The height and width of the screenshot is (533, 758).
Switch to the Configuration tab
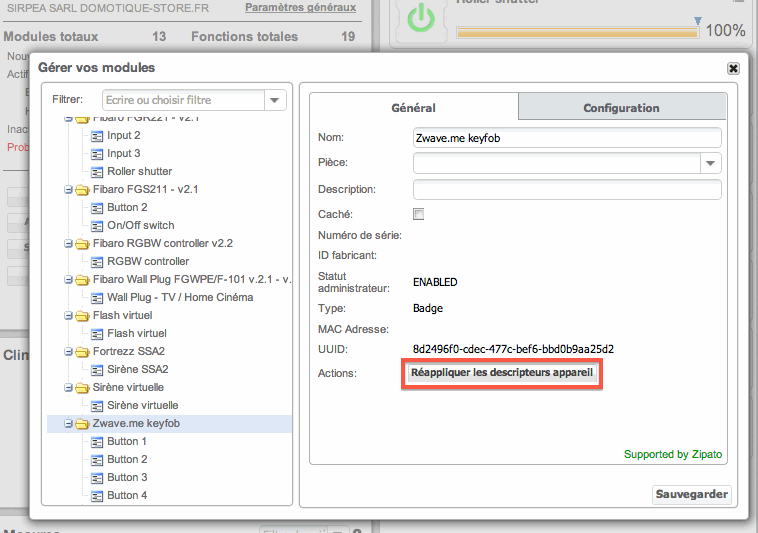tap(621, 108)
